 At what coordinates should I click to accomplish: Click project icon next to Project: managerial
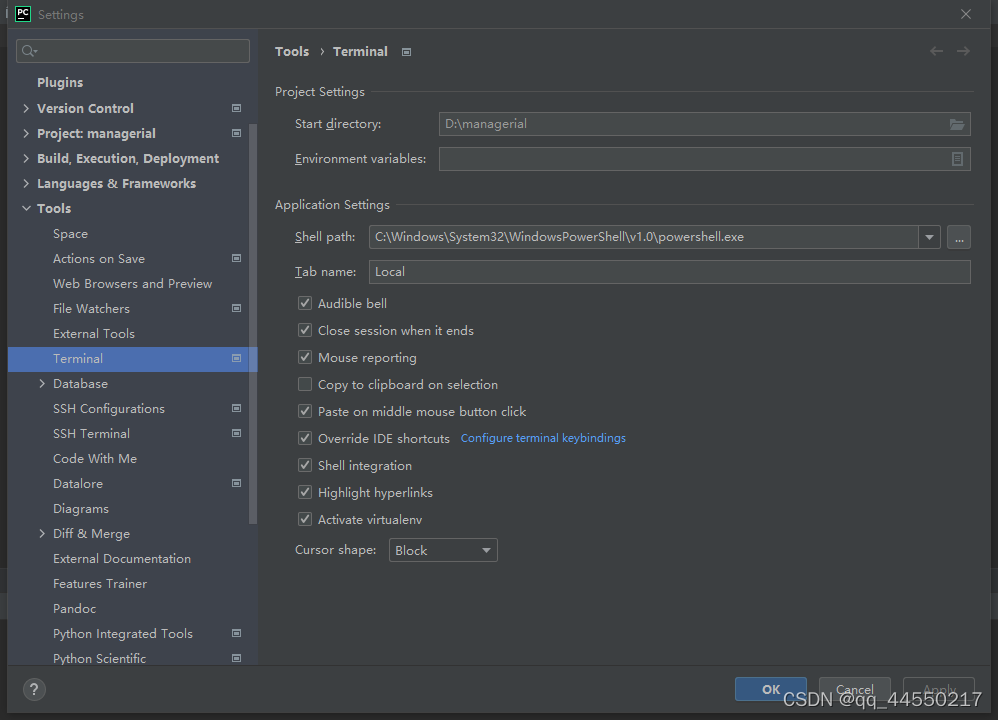coord(236,133)
